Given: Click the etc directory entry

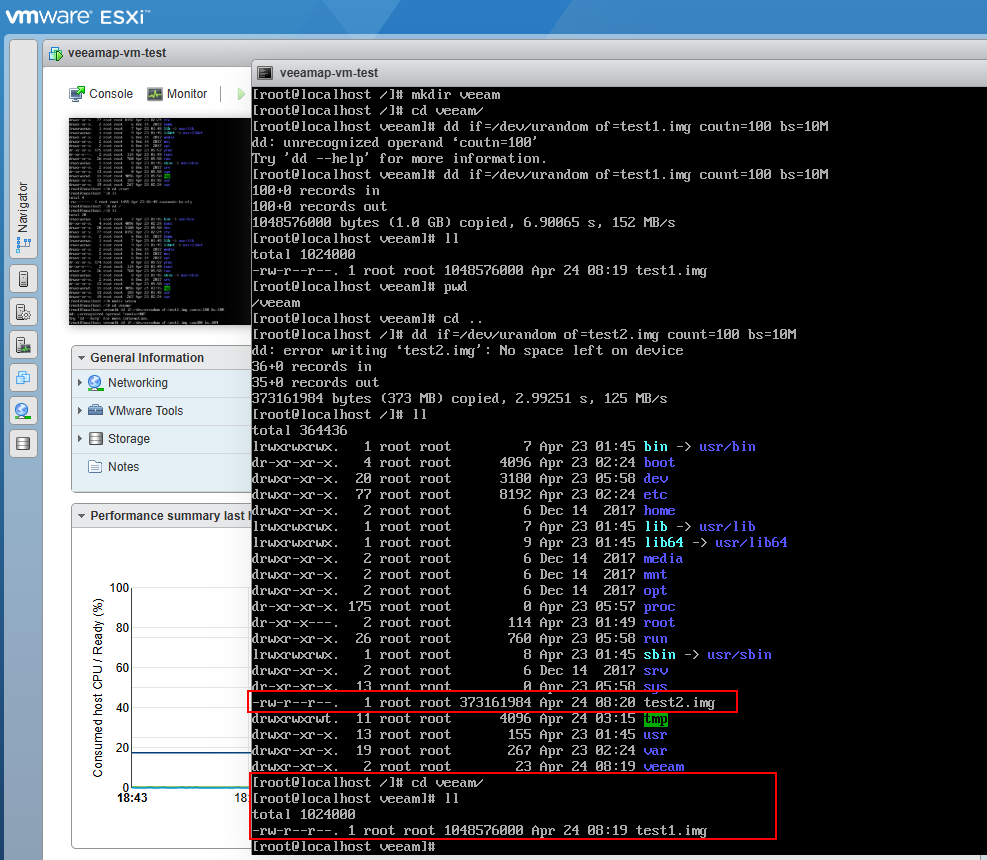Looking at the screenshot, I should click(655, 495).
